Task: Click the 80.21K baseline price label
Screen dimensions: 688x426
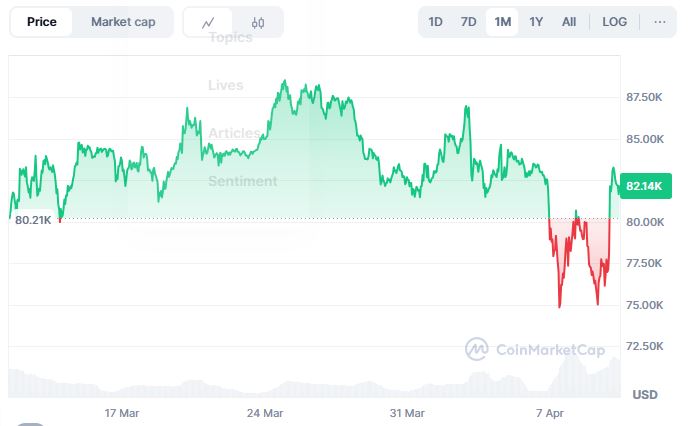Action: tap(33, 220)
